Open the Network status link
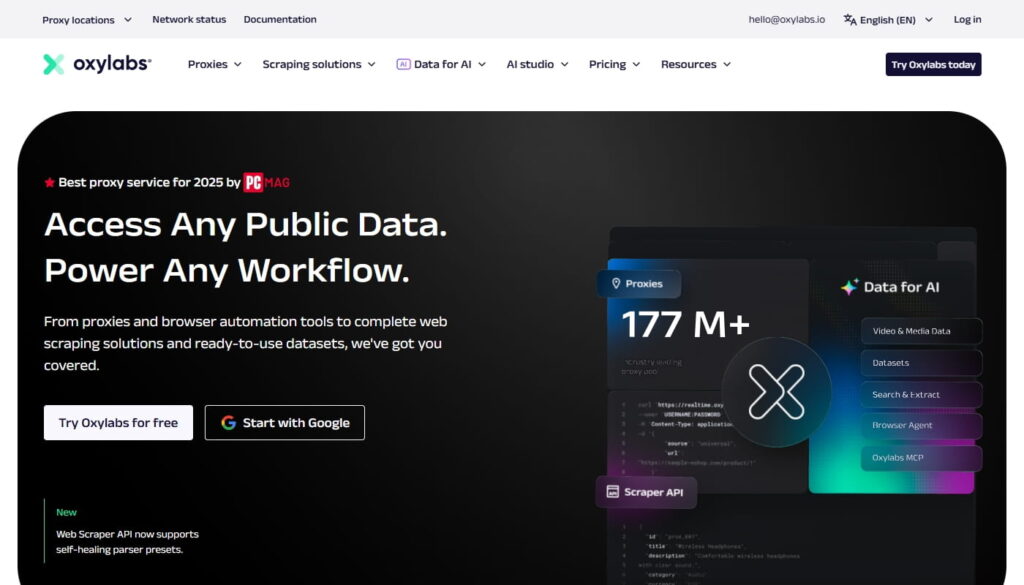1024x585 pixels. click(189, 19)
